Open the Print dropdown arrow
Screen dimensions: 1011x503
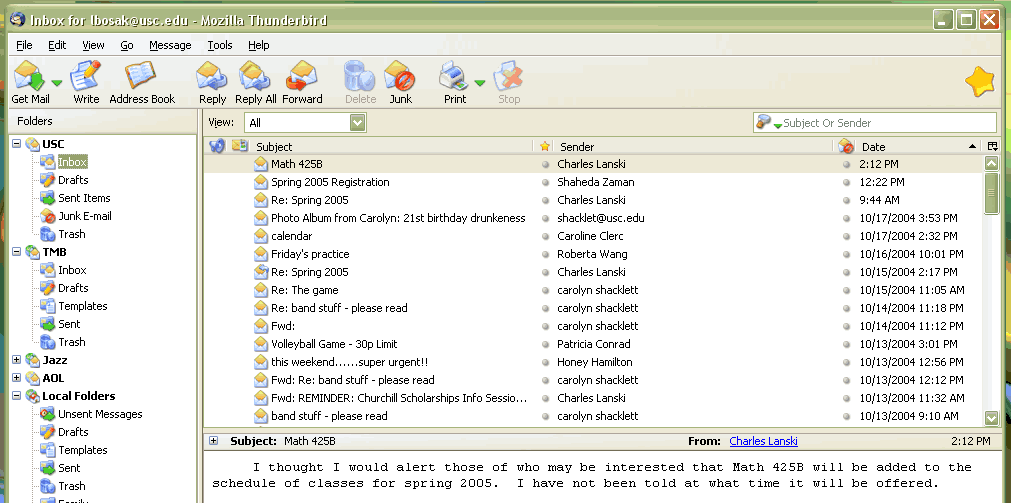[x=479, y=83]
